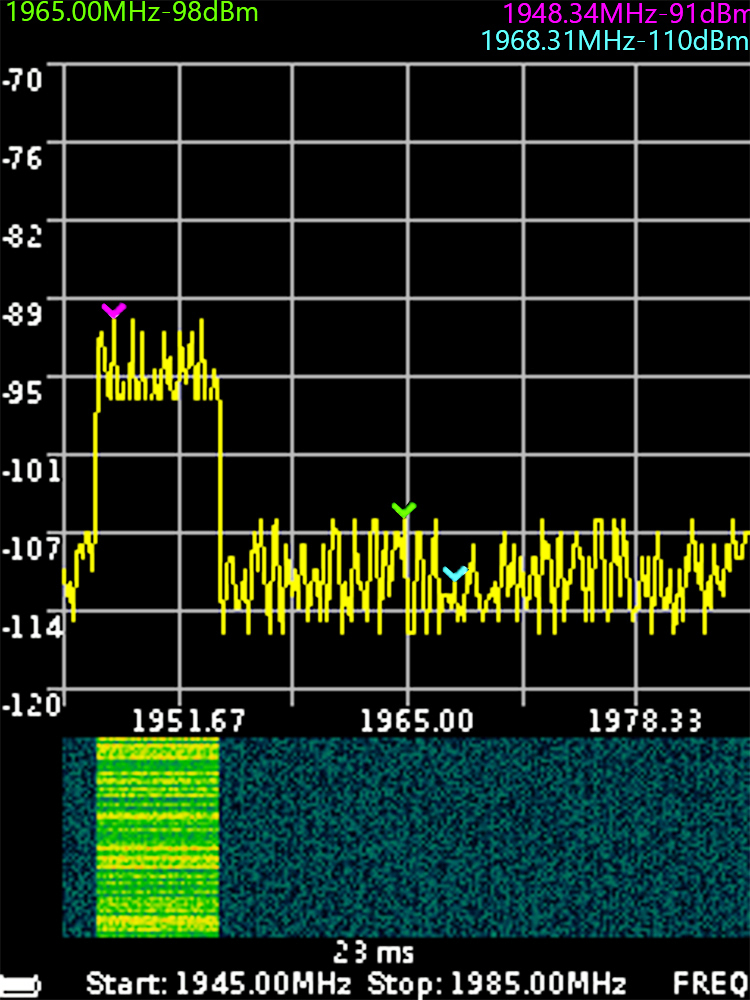Click the battery icon in the status bar
750x1000 pixels.
pyautogui.click(x=20, y=984)
